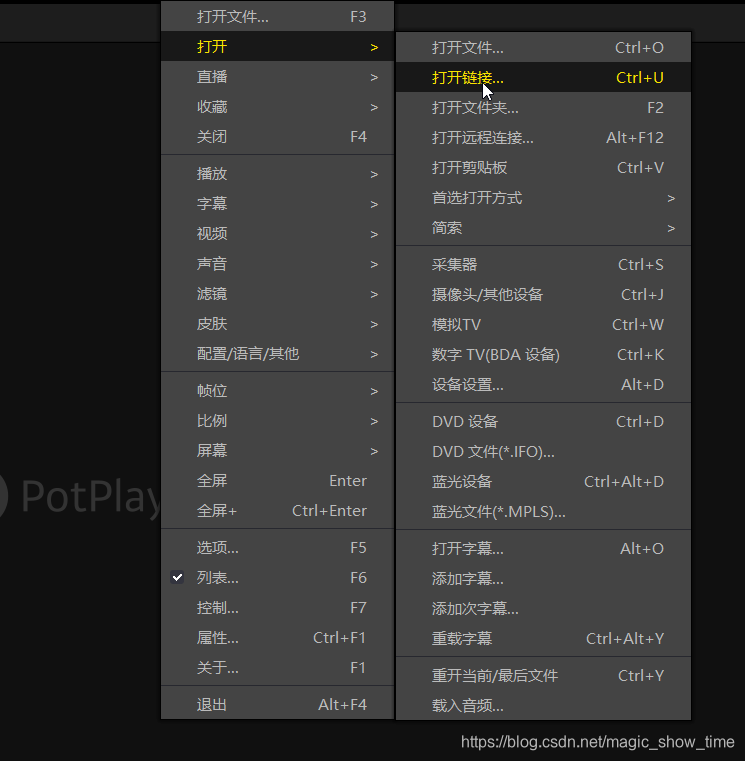Select 打开文件夹... F2
The image size is (745, 761).
click(544, 108)
